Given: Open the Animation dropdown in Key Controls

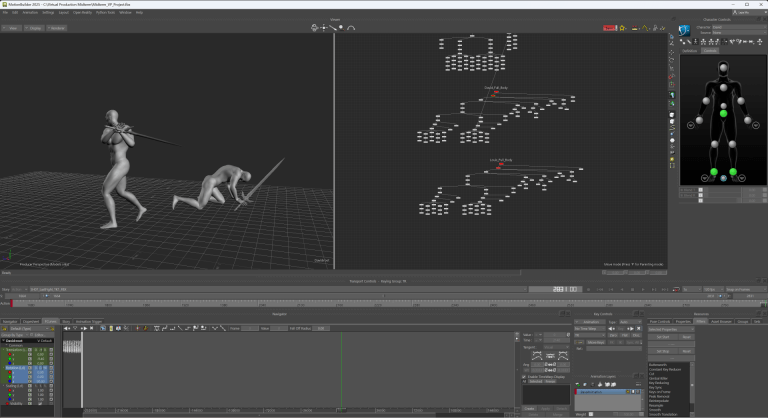Looking at the screenshot, I should tap(590, 322).
